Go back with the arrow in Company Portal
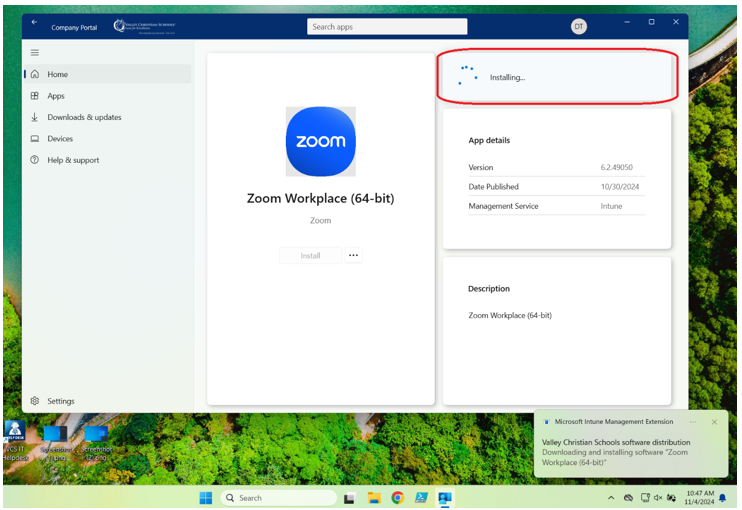The width and height of the screenshot is (742, 510). (x=35, y=22)
